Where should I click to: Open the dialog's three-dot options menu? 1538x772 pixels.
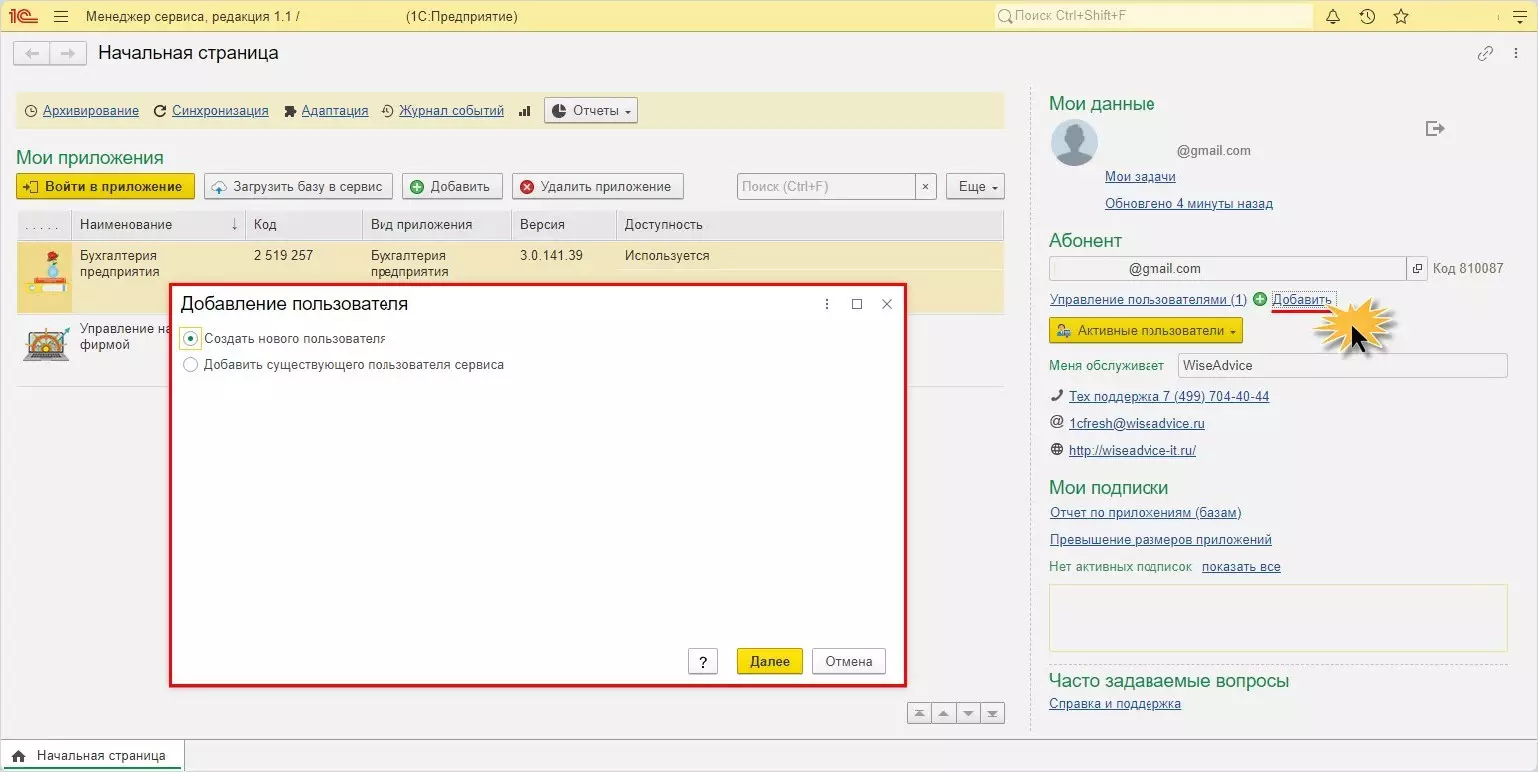[827, 304]
